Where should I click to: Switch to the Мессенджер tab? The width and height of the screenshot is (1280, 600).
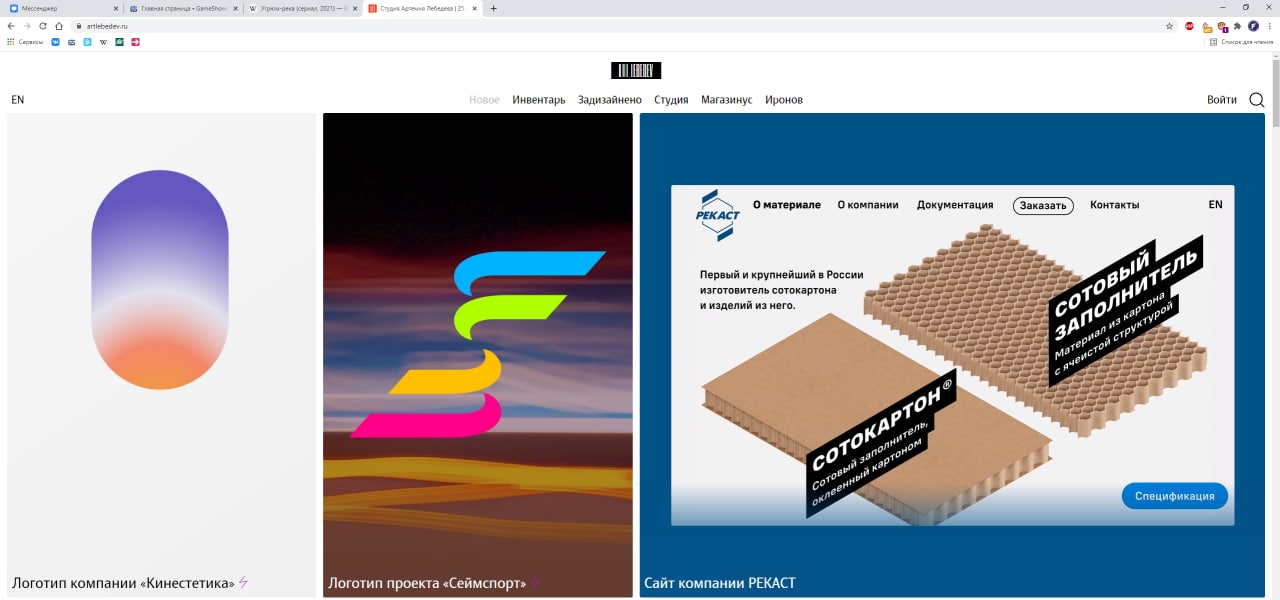(x=62, y=8)
